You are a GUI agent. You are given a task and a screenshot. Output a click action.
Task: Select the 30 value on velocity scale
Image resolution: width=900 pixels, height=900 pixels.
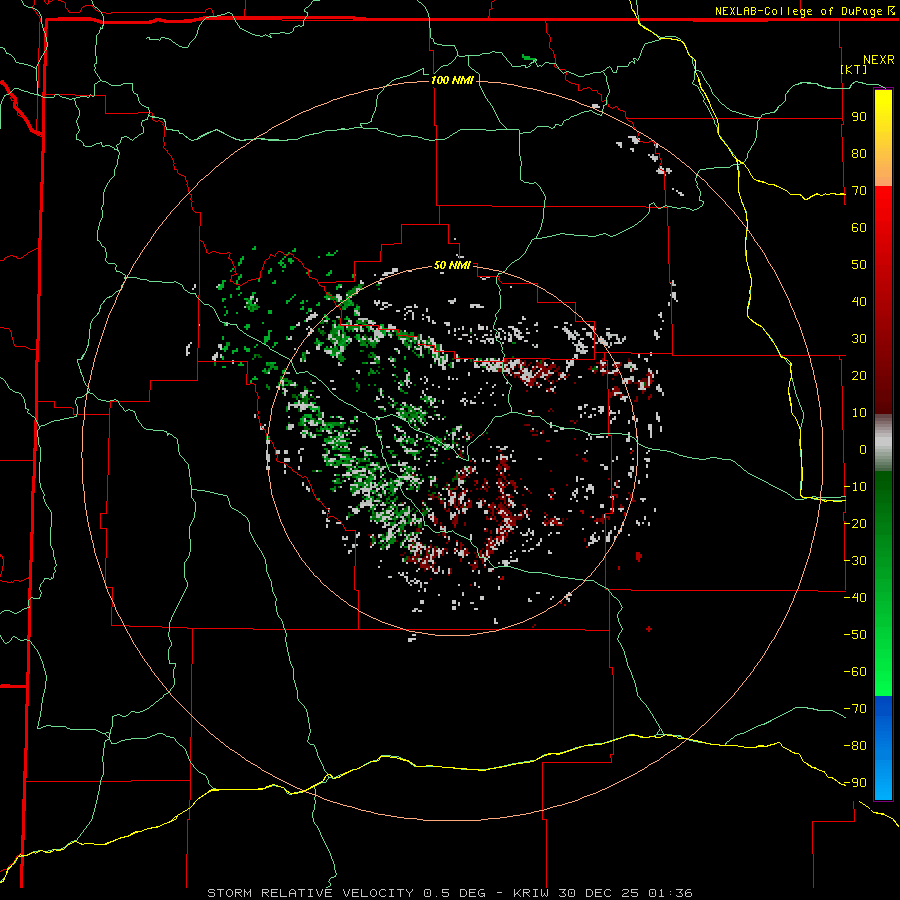coord(859,339)
